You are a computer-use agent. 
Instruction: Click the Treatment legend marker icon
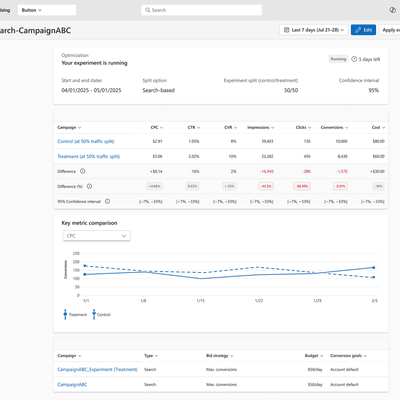(x=65, y=314)
